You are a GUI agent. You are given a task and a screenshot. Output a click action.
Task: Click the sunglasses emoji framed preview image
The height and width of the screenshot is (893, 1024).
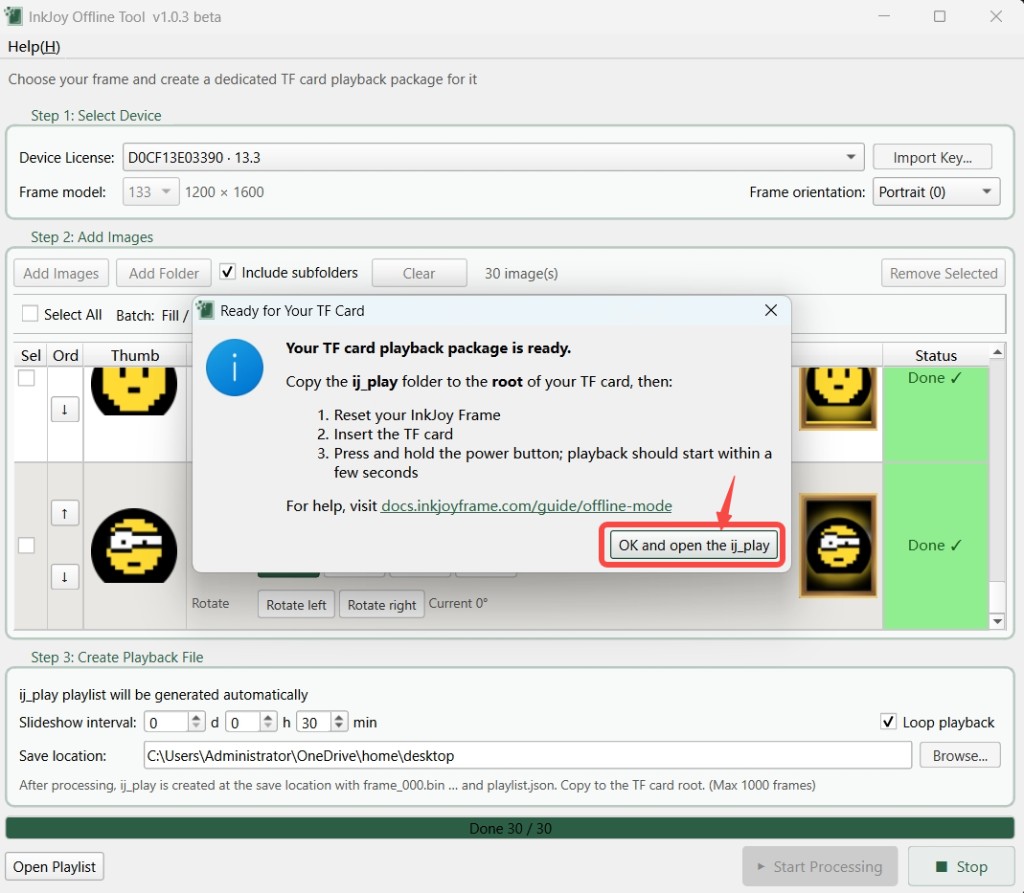point(838,545)
